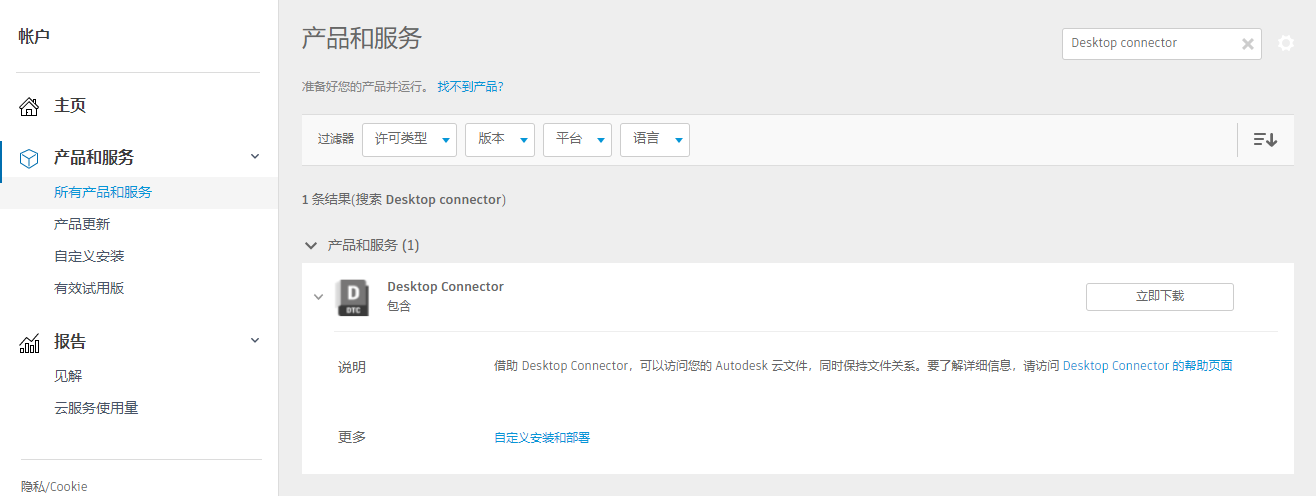The image size is (1316, 496).
Task: Clear the Desktop connector search text
Action: tap(1247, 44)
